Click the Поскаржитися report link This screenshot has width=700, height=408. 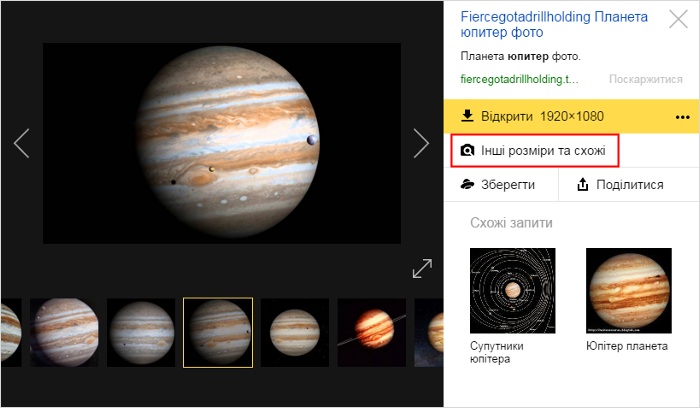pos(646,79)
